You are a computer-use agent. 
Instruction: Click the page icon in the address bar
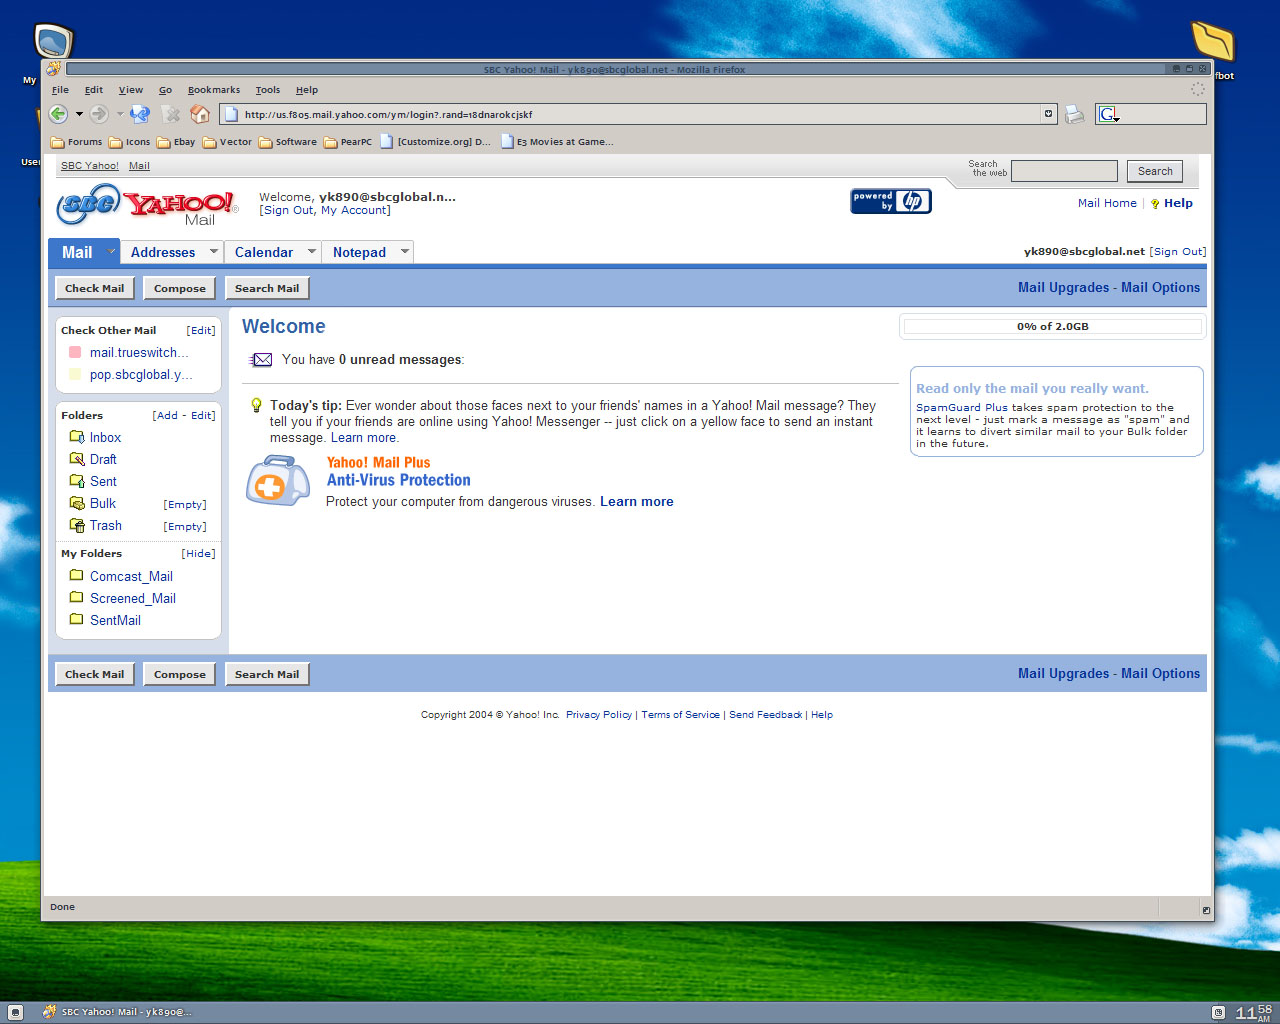coord(230,114)
